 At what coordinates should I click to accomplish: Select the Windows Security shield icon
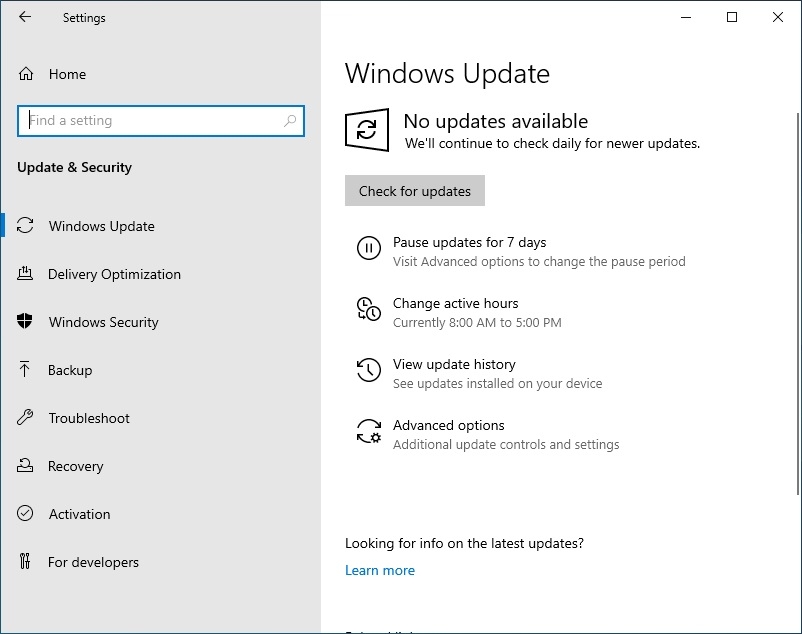coord(26,322)
